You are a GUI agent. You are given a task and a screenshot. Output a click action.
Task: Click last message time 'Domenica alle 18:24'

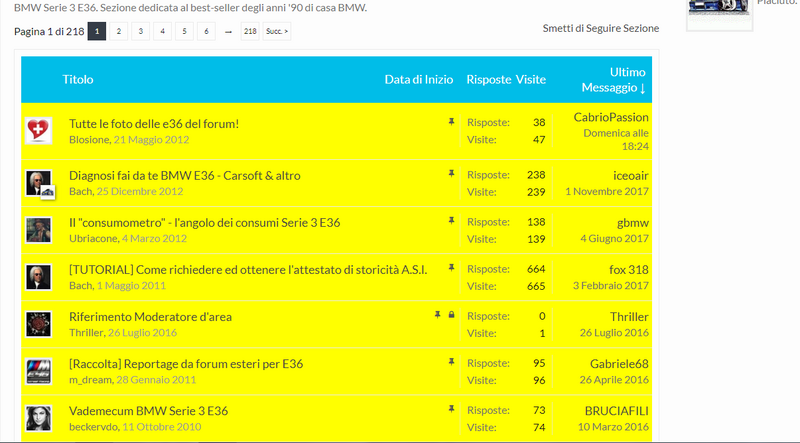[x=616, y=140]
